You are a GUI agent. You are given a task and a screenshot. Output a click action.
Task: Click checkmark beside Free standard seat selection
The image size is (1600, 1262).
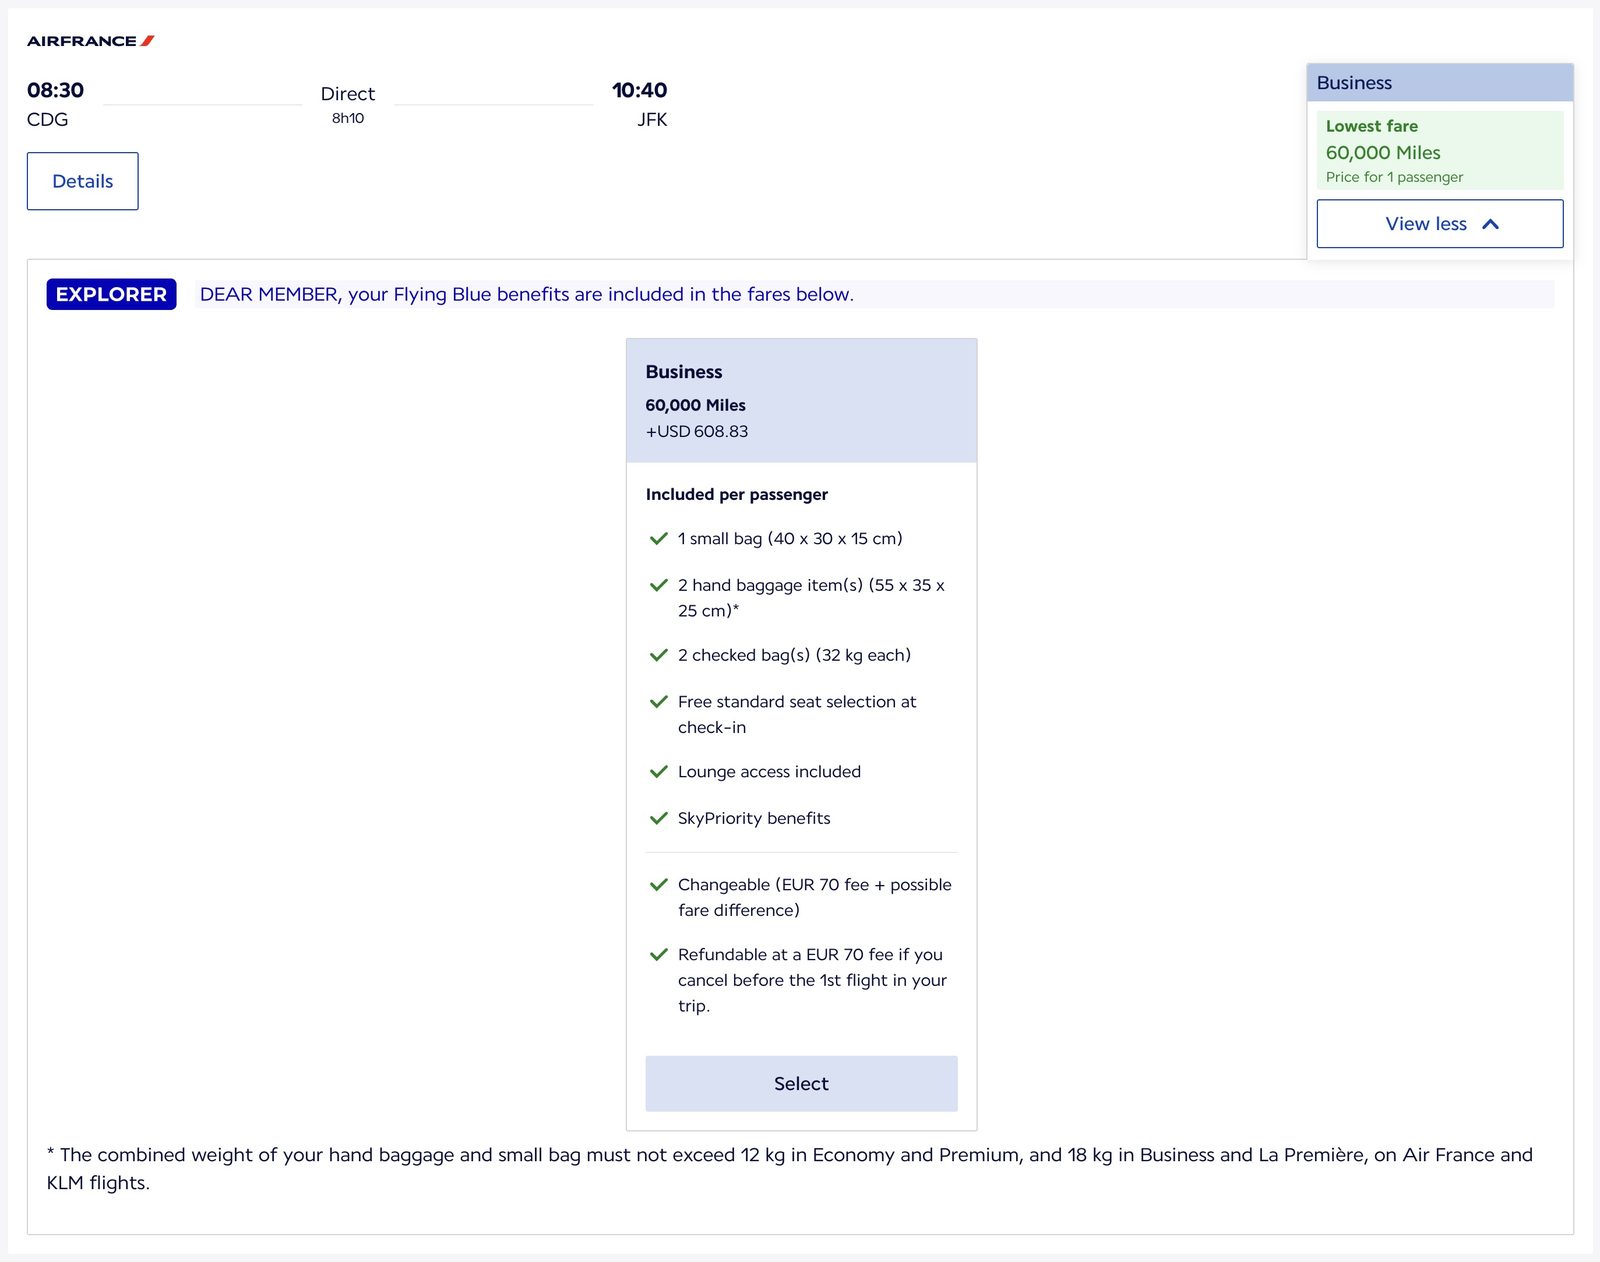click(658, 702)
